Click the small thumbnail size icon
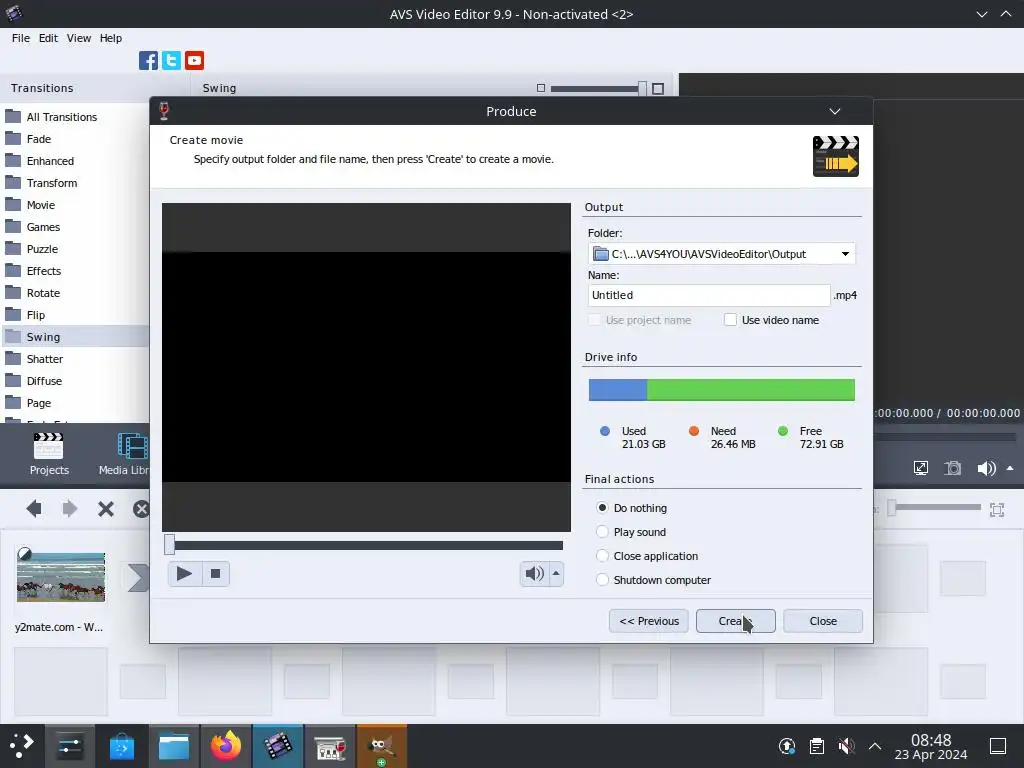The height and width of the screenshot is (768, 1024). click(541, 88)
